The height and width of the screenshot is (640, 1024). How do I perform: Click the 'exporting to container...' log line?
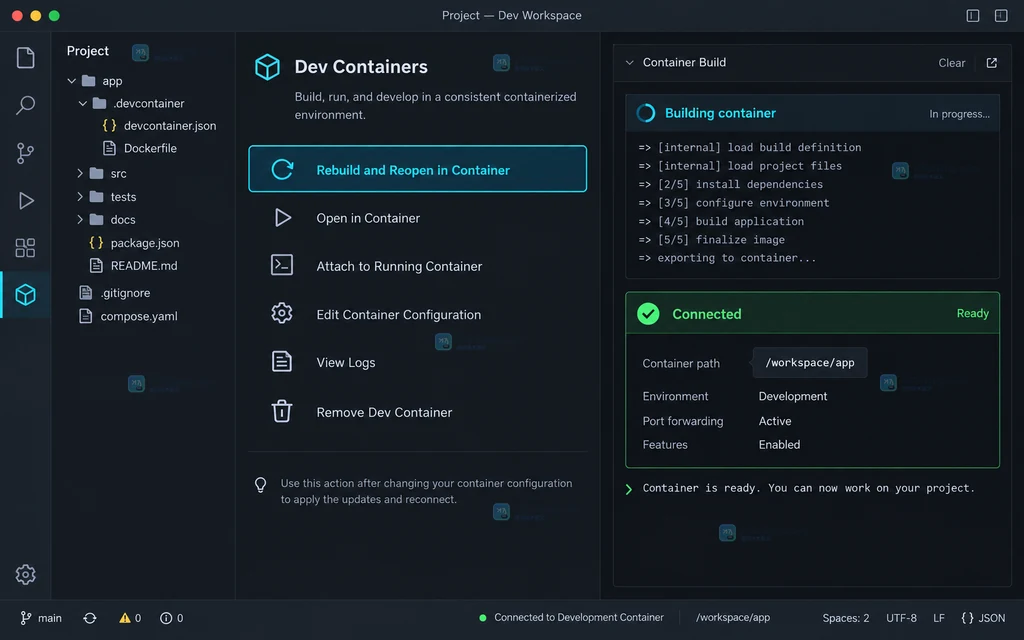pyautogui.click(x=727, y=258)
